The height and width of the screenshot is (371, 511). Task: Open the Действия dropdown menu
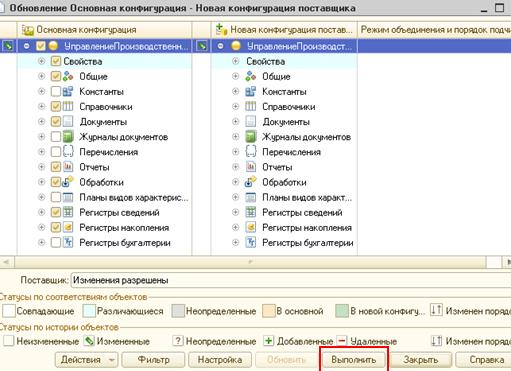[87, 360]
